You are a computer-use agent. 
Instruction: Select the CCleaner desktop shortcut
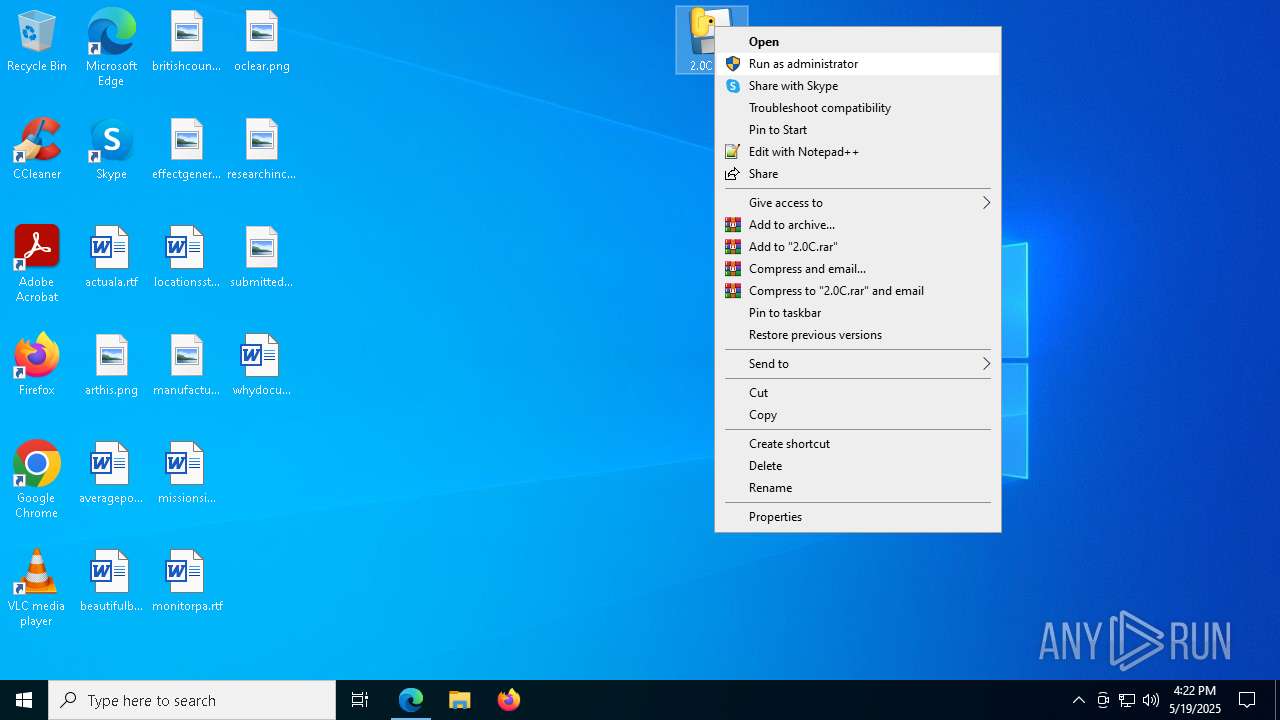(37, 150)
